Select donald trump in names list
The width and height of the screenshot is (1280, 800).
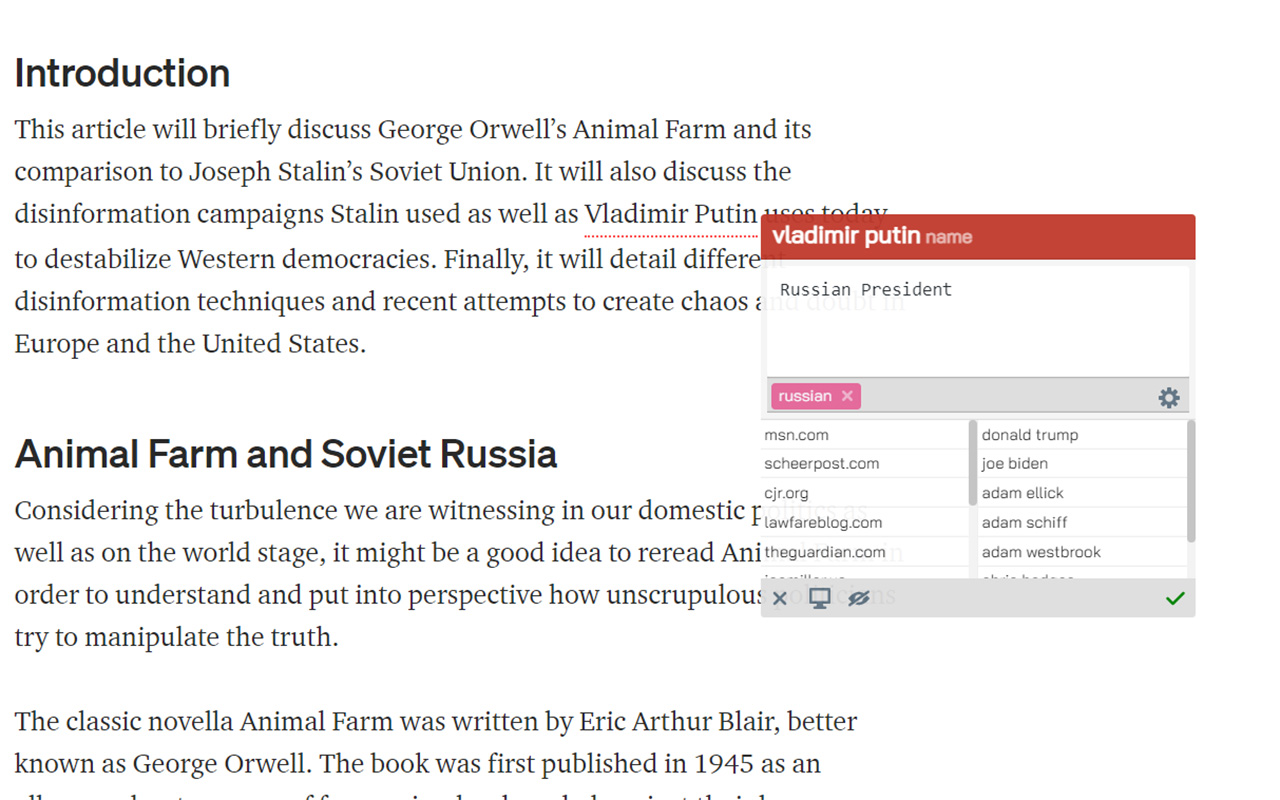click(x=1082, y=435)
